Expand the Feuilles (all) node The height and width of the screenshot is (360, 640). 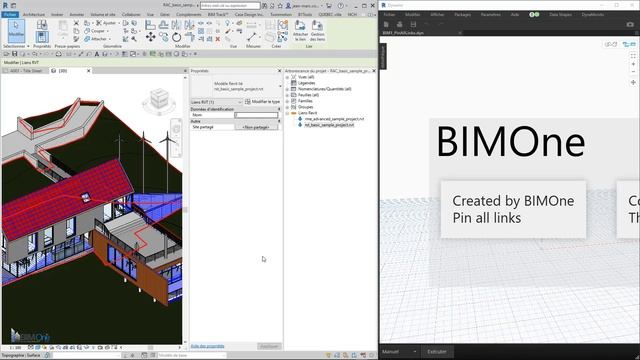(287, 95)
